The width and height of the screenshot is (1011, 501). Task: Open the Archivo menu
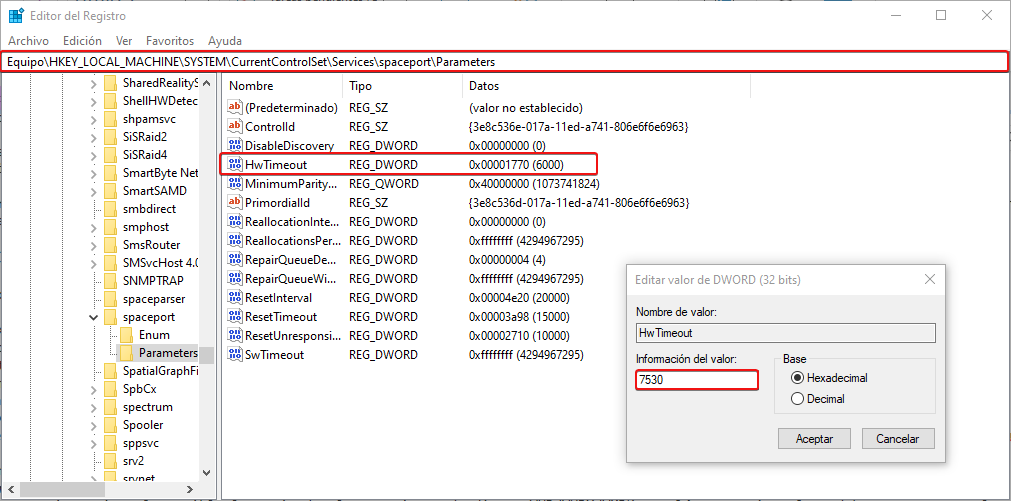[x=28, y=41]
